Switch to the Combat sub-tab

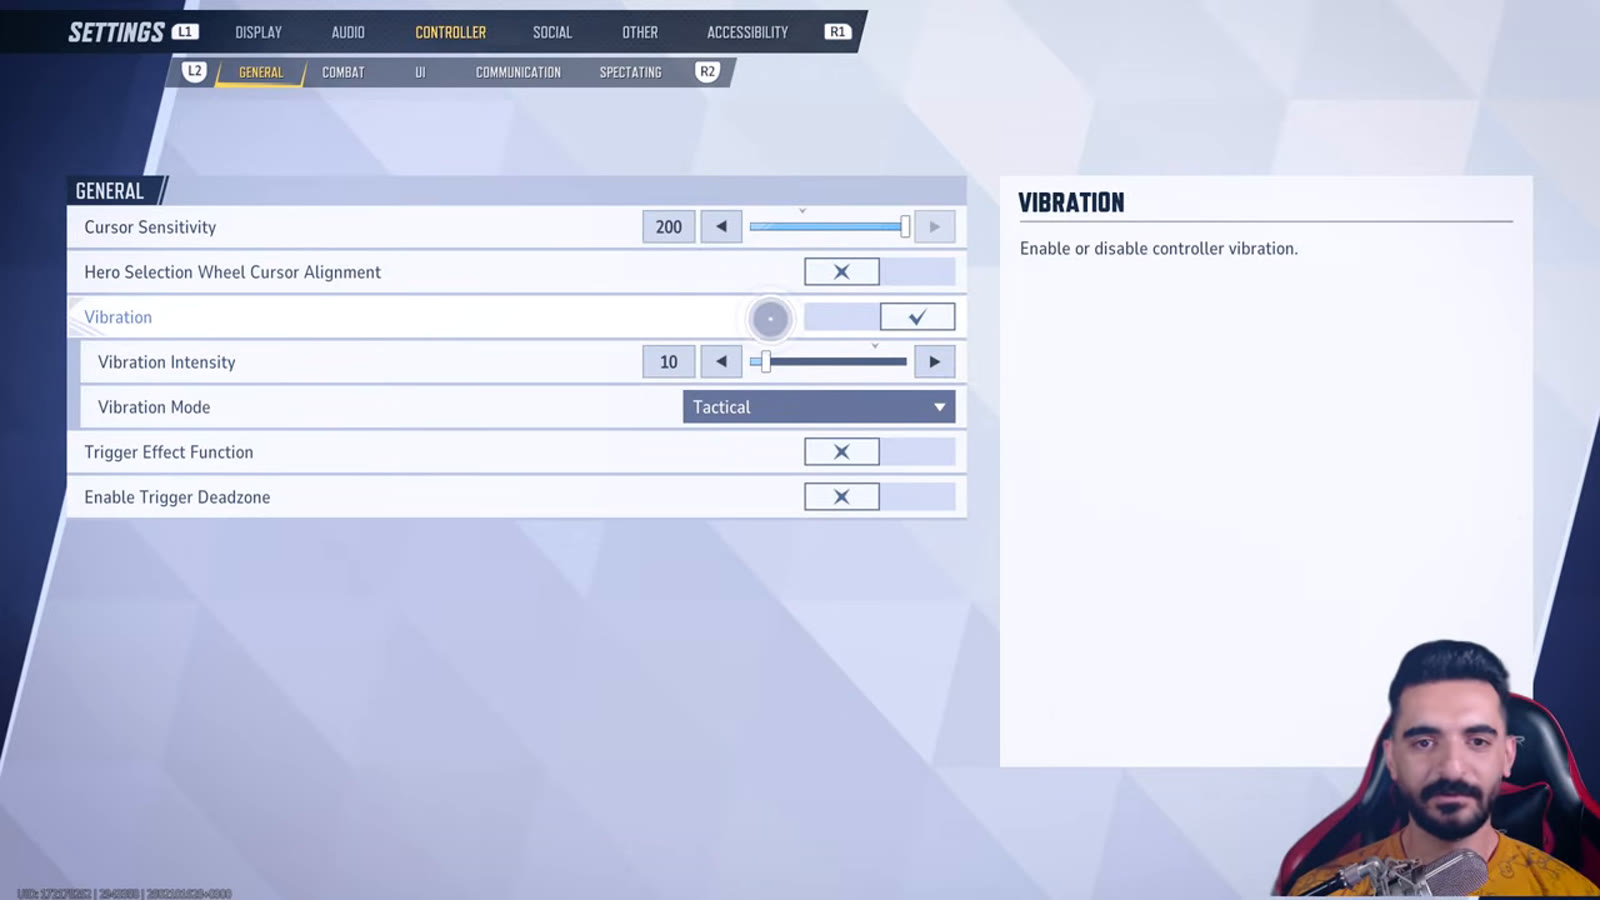coord(343,72)
